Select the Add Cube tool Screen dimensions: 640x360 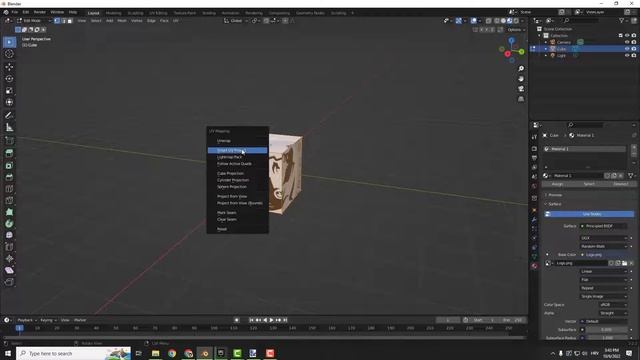pyautogui.click(x=9, y=141)
